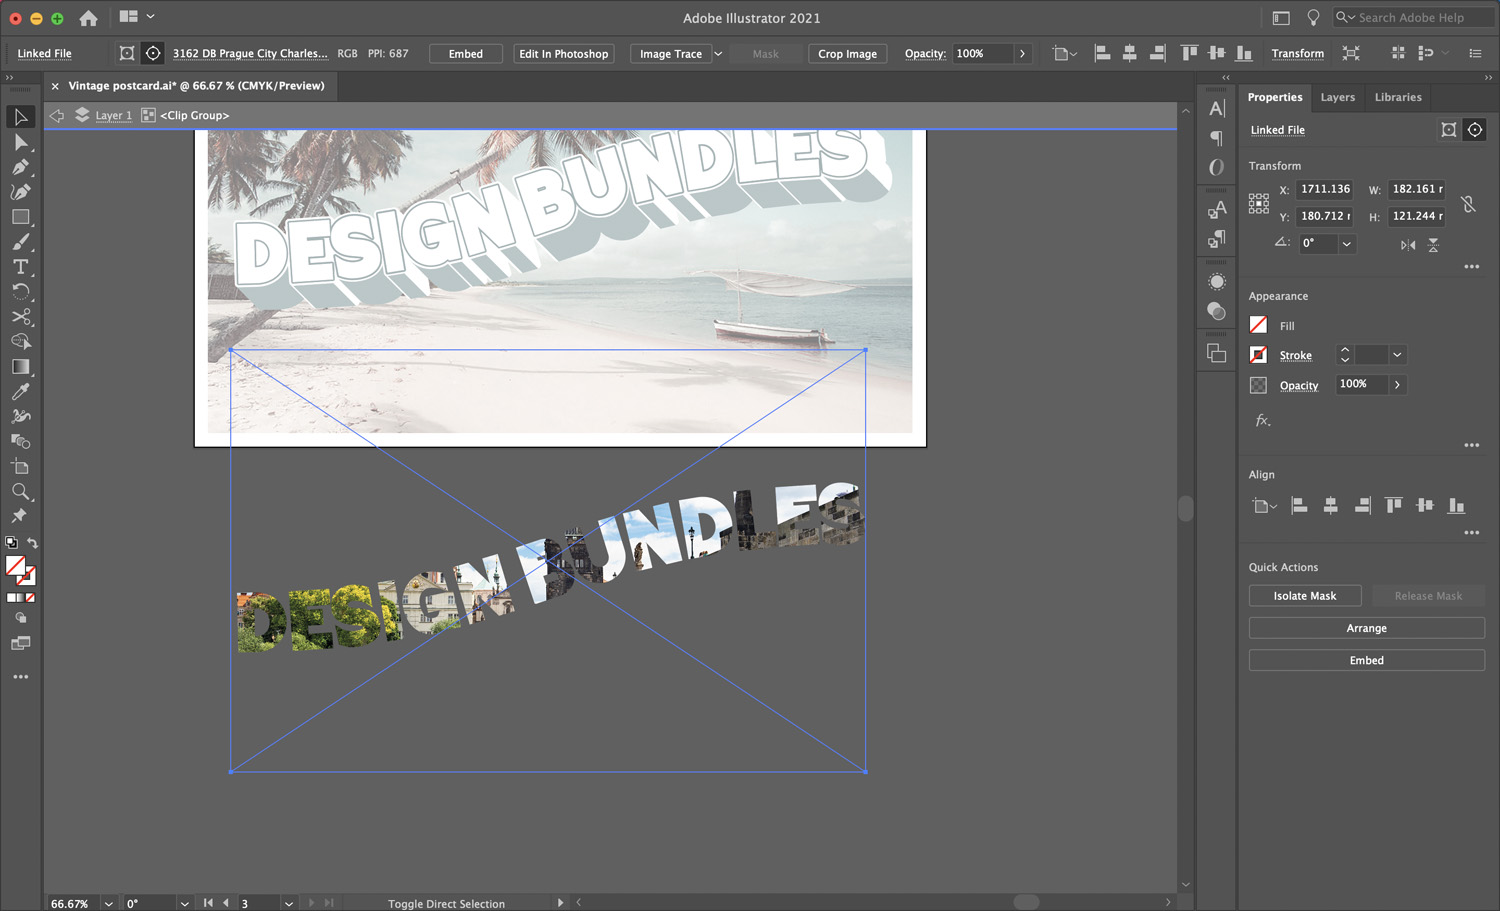Open Change Screen Mode icon in toolbar

20,644
